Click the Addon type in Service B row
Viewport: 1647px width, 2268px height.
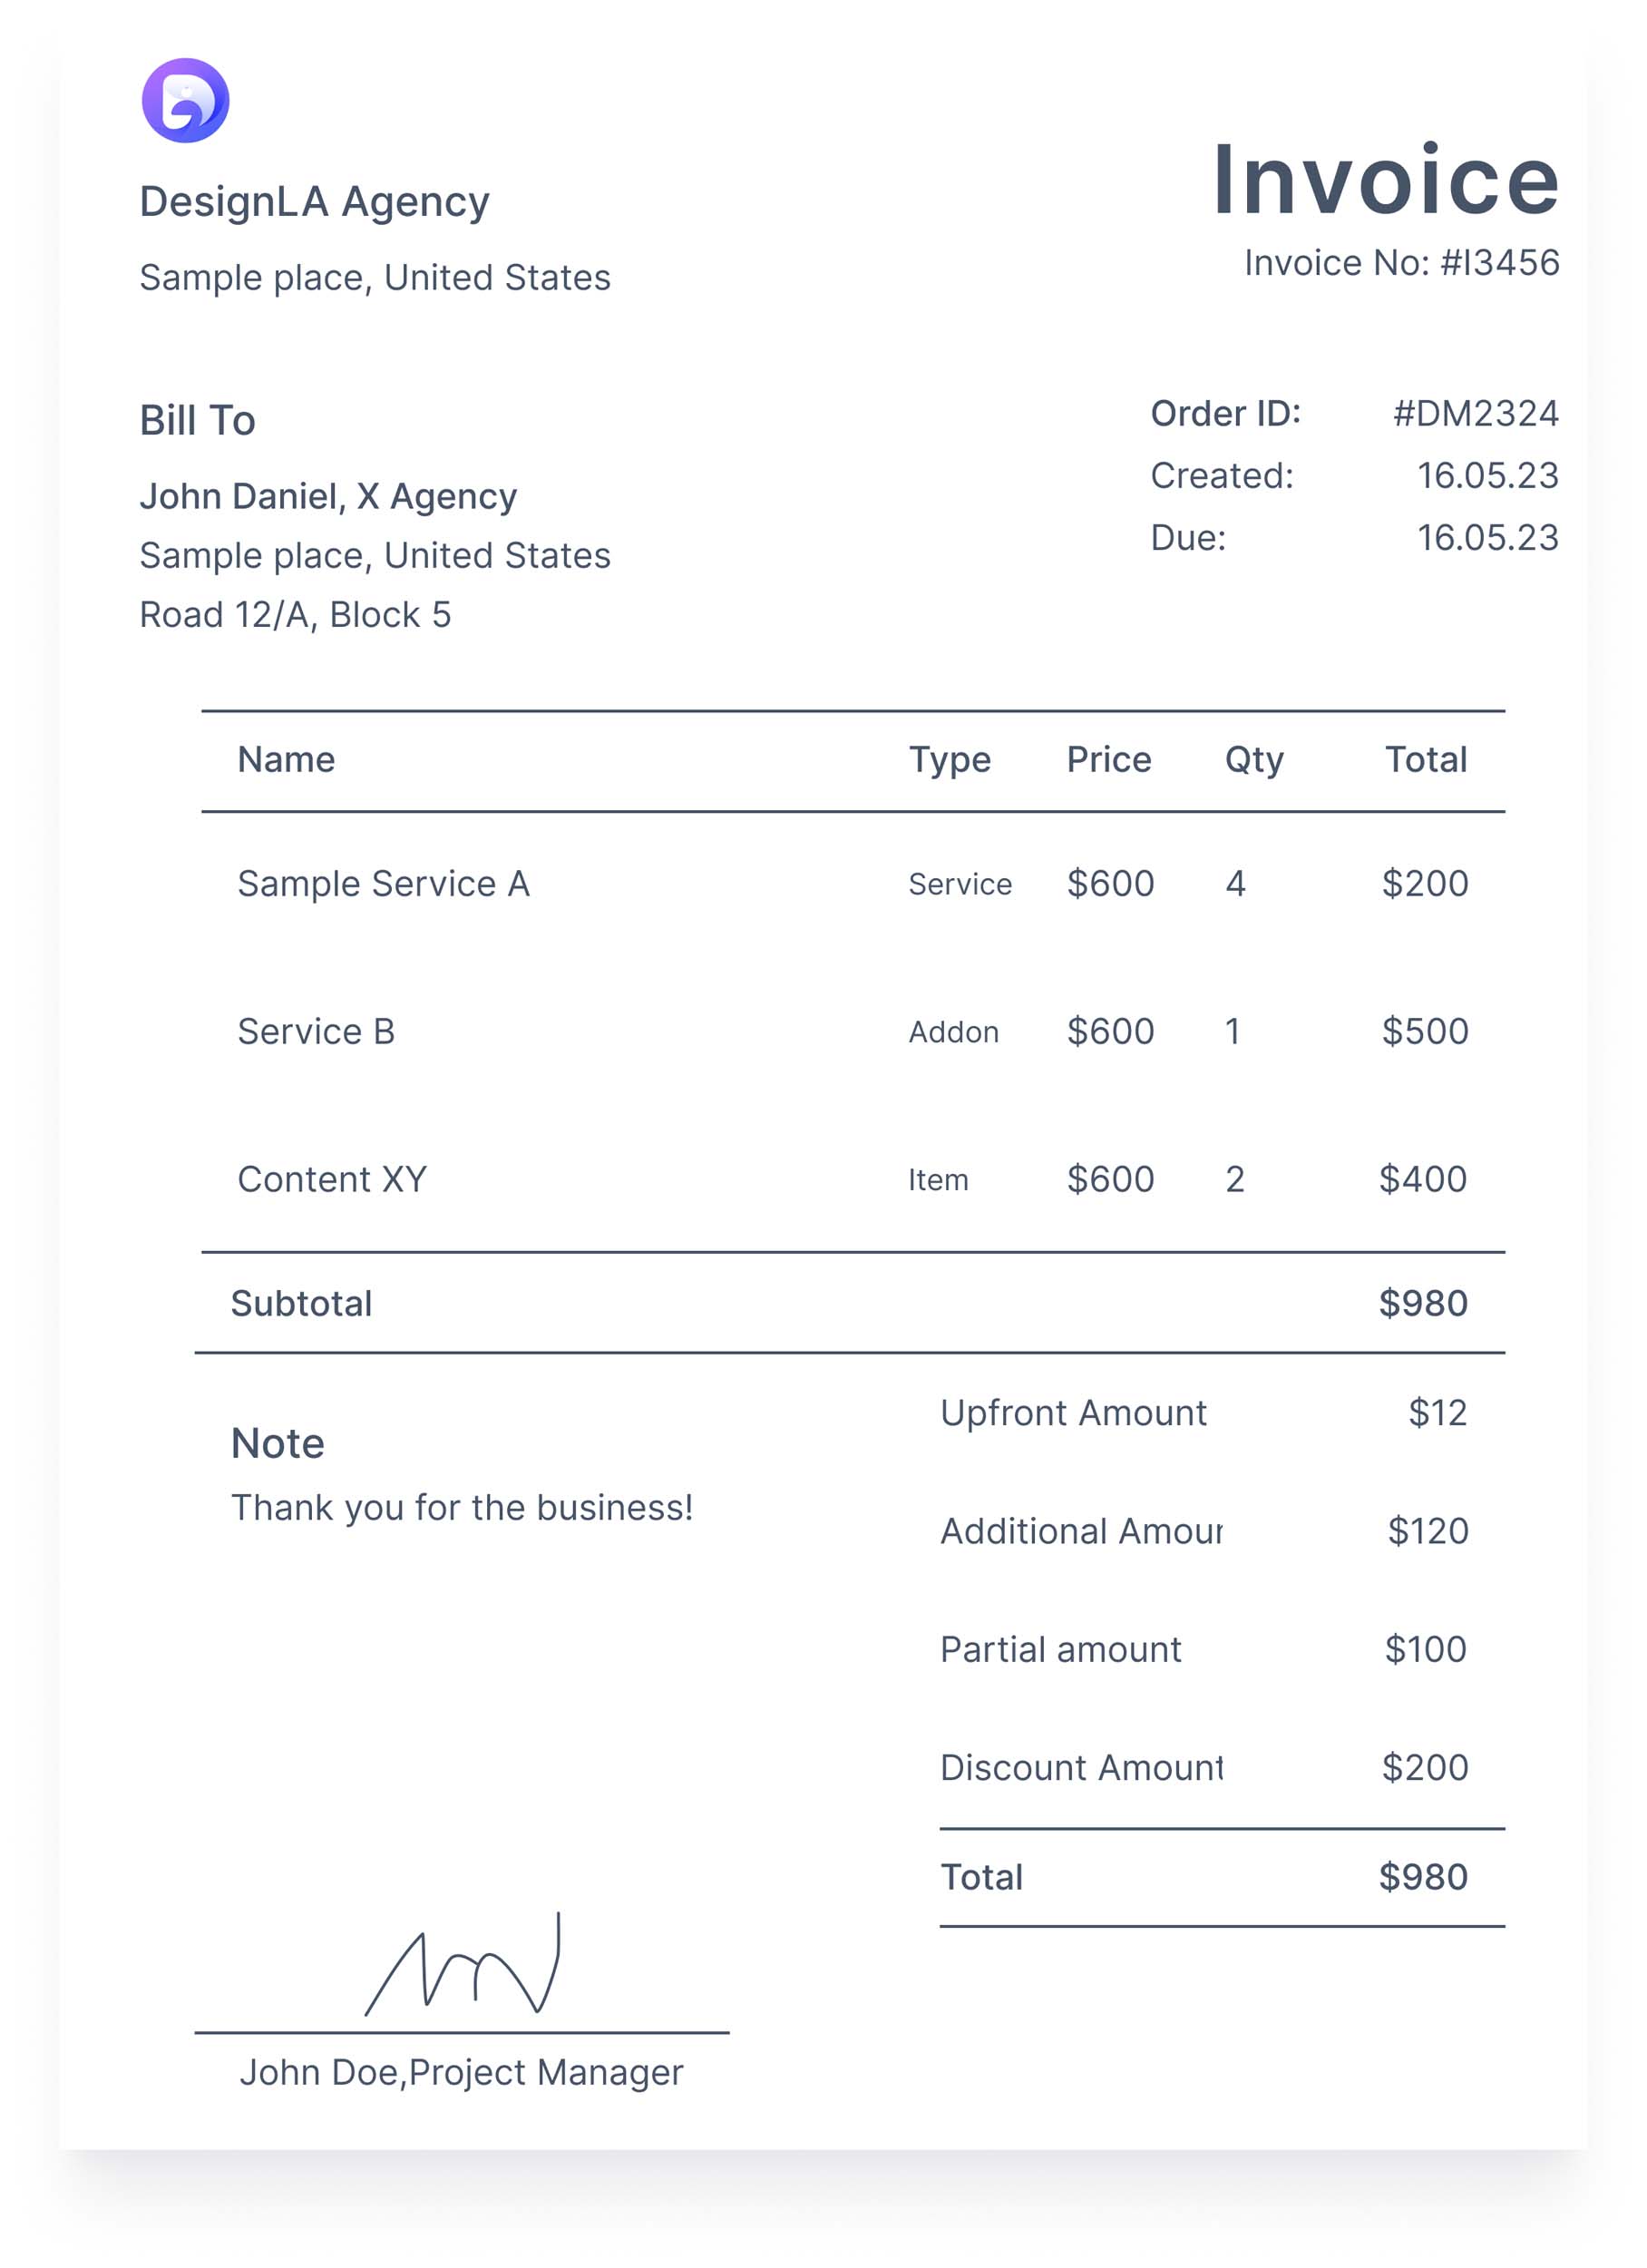click(x=953, y=1032)
